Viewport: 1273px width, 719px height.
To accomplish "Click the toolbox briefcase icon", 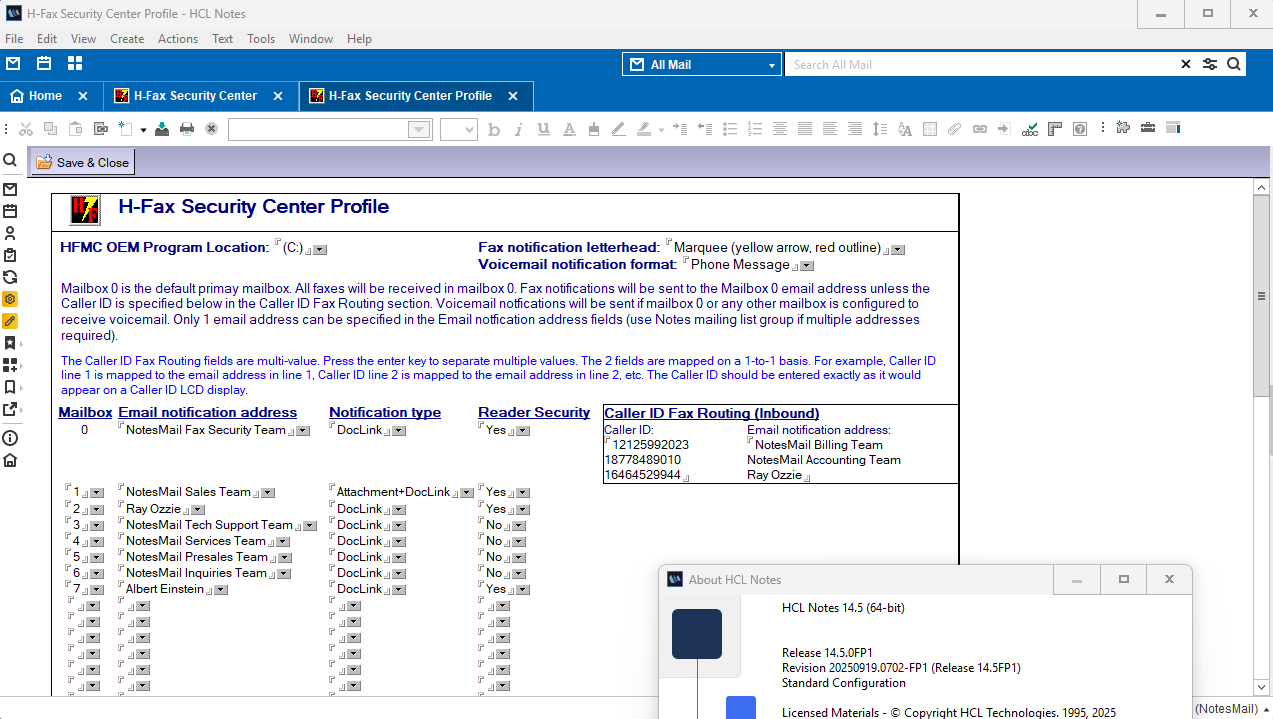I will point(1148,128).
